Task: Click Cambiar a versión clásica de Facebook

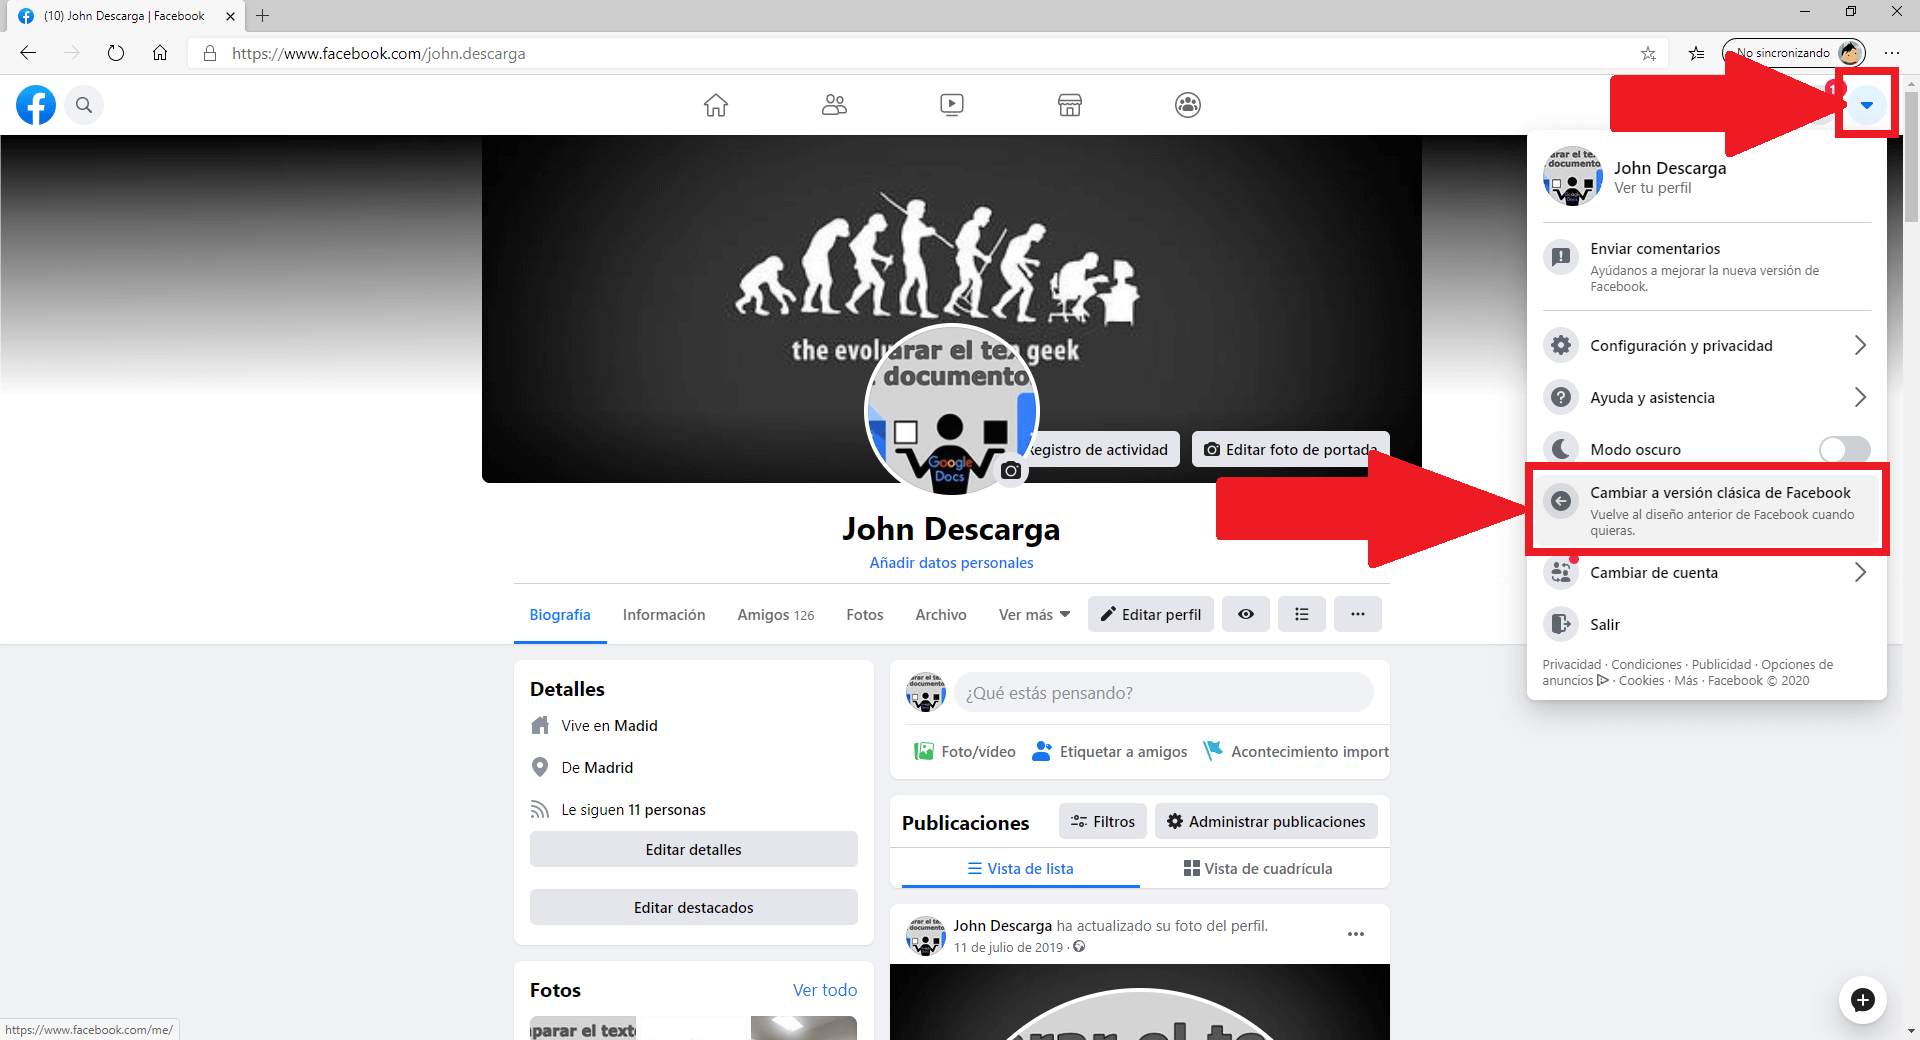Action: [1707, 510]
